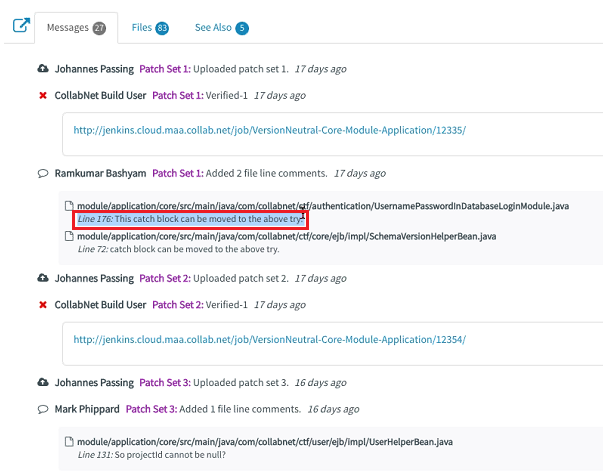Viewport: 603px width, 475px height.
Task: Click the comment bubble icon by Mark Phippard
Action: coord(43,409)
